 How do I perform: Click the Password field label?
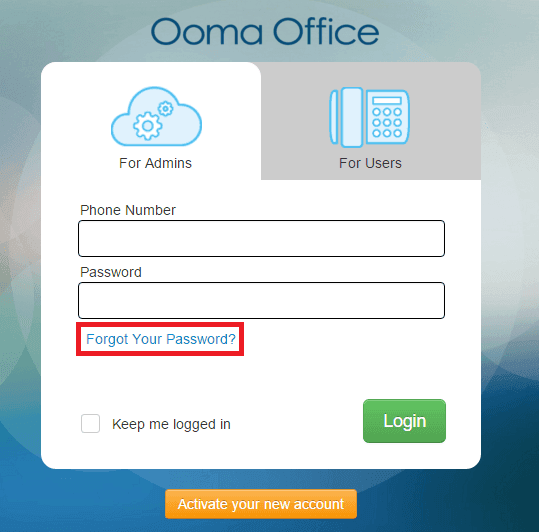click(x=111, y=272)
